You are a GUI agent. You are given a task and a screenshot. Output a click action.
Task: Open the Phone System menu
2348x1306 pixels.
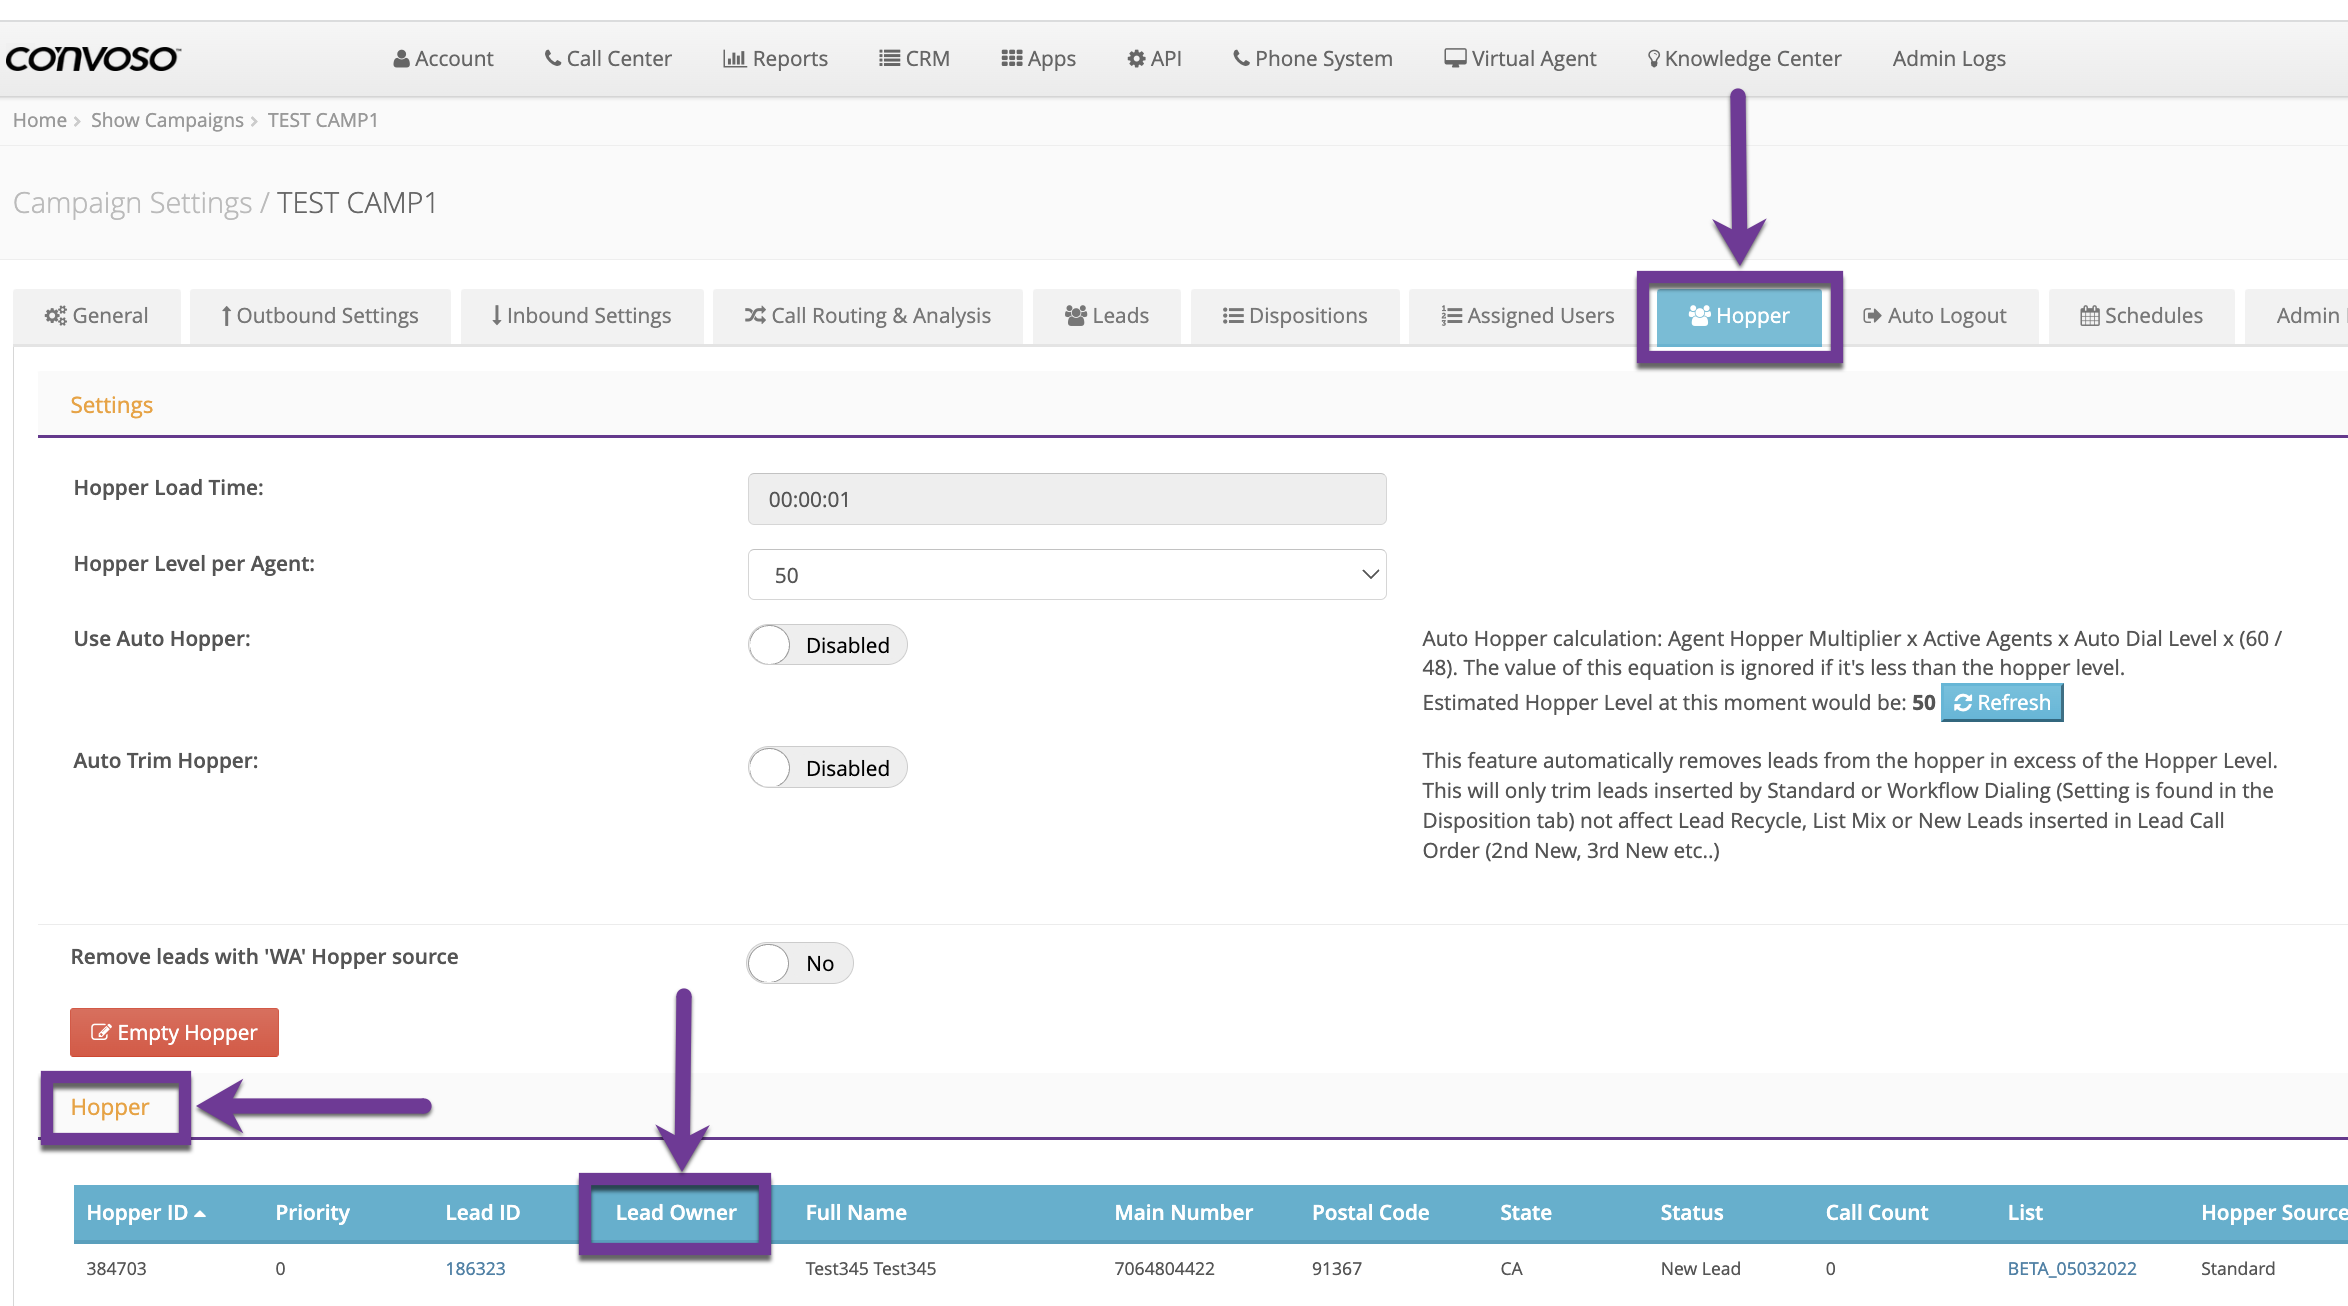click(1312, 59)
